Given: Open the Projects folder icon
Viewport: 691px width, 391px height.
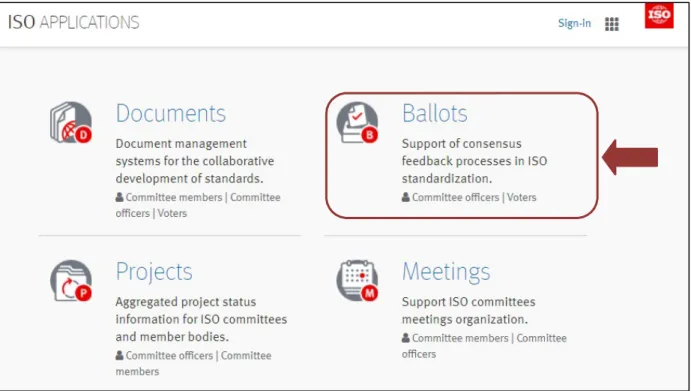Looking at the screenshot, I should pyautogui.click(x=71, y=281).
